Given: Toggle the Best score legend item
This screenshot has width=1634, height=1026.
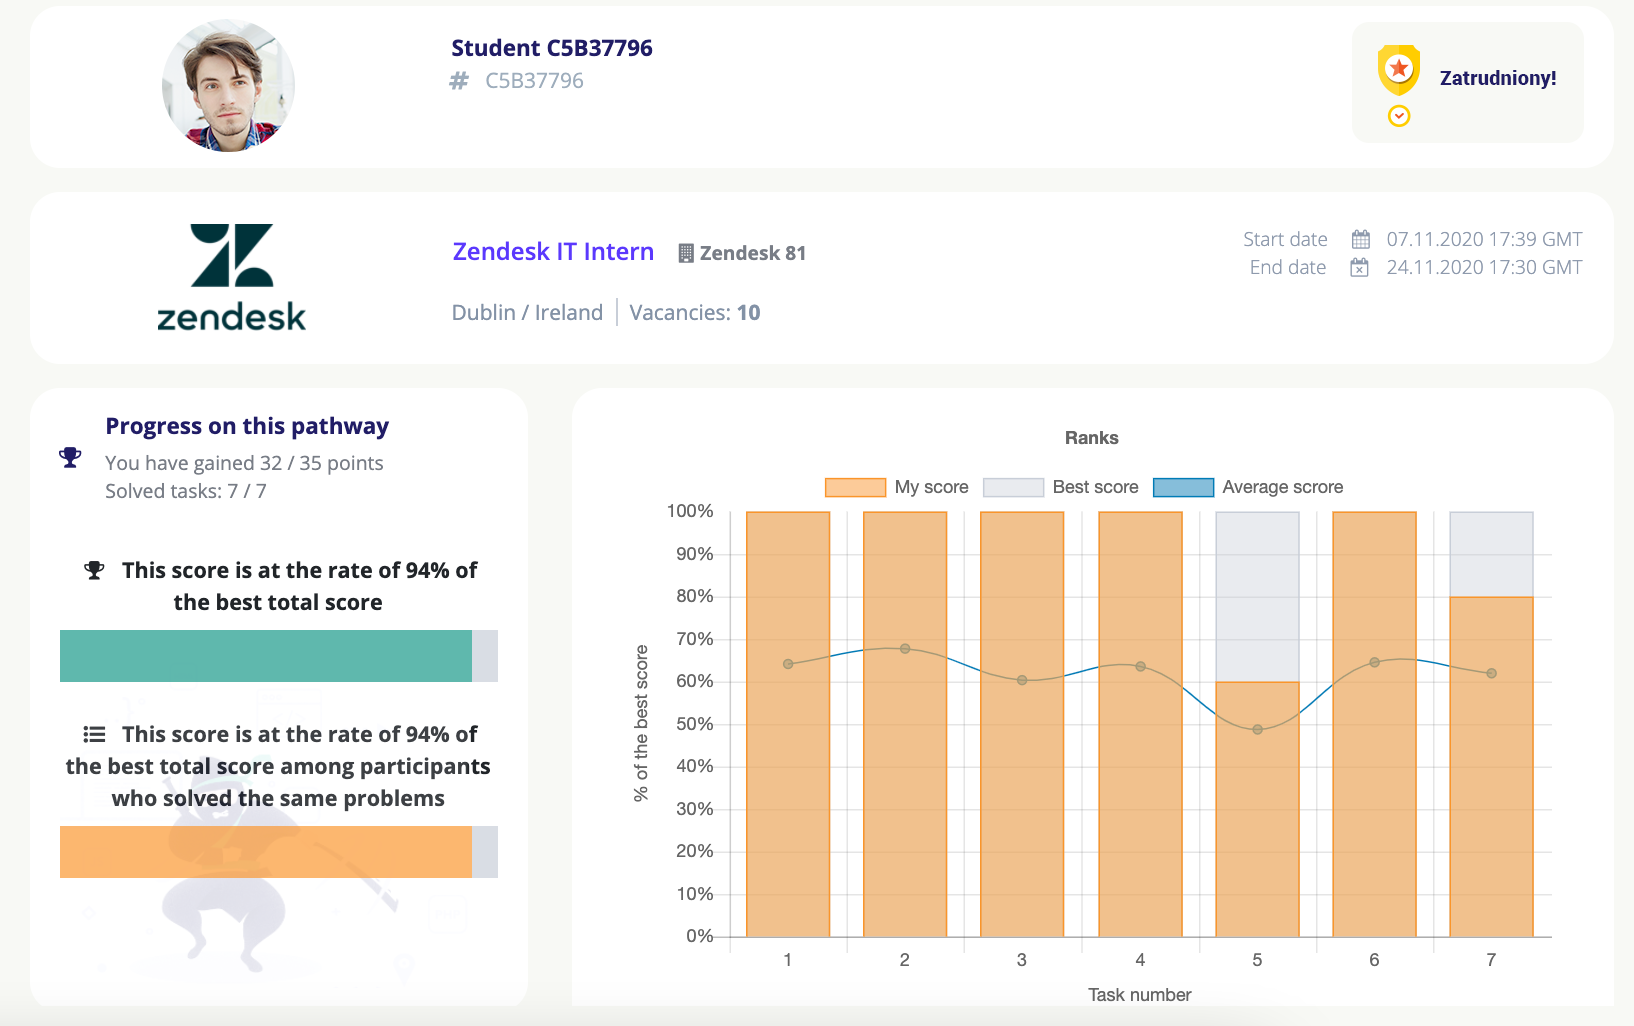Looking at the screenshot, I should click(1061, 487).
